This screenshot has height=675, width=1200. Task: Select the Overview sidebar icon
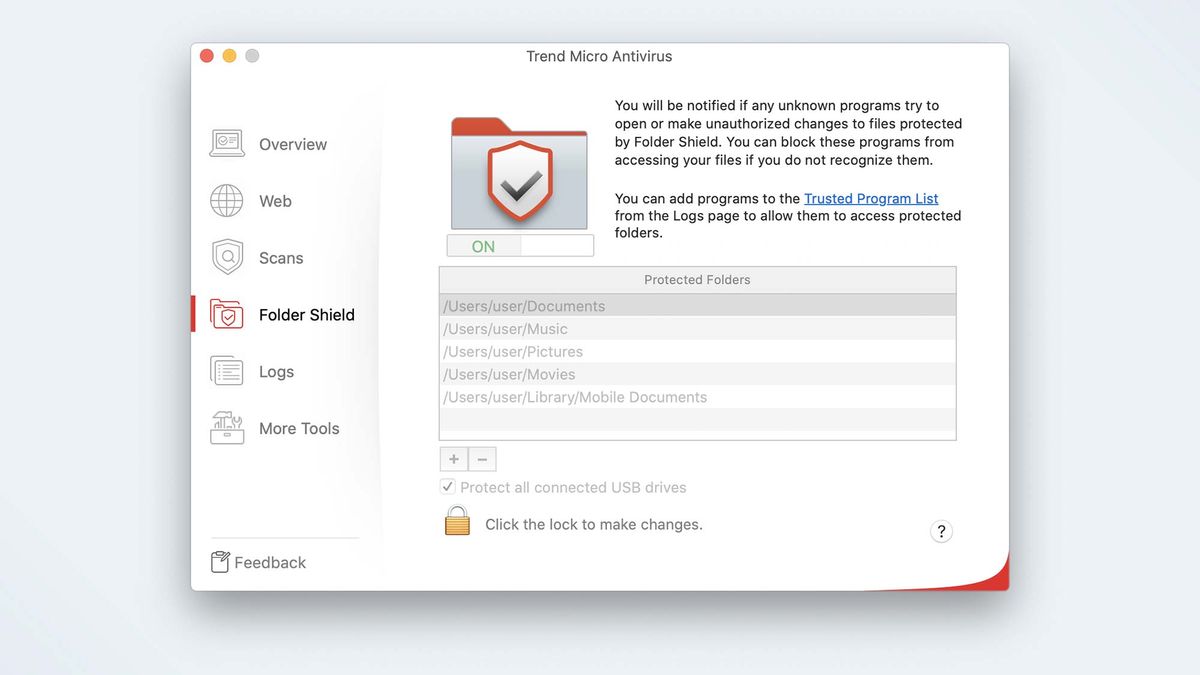226,143
